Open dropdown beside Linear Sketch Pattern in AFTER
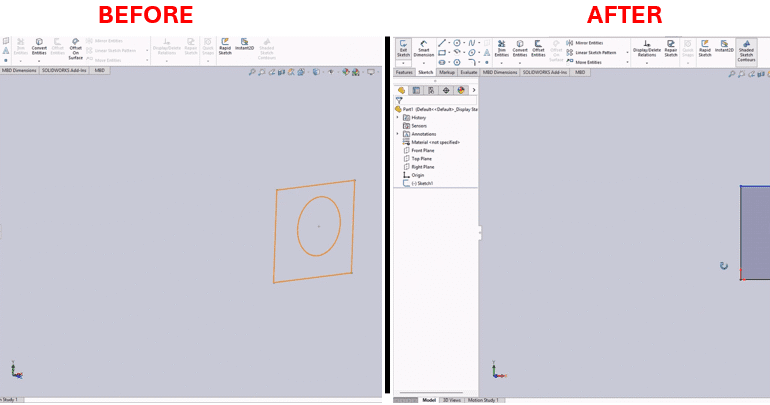This screenshot has width=770, height=405. click(628, 53)
